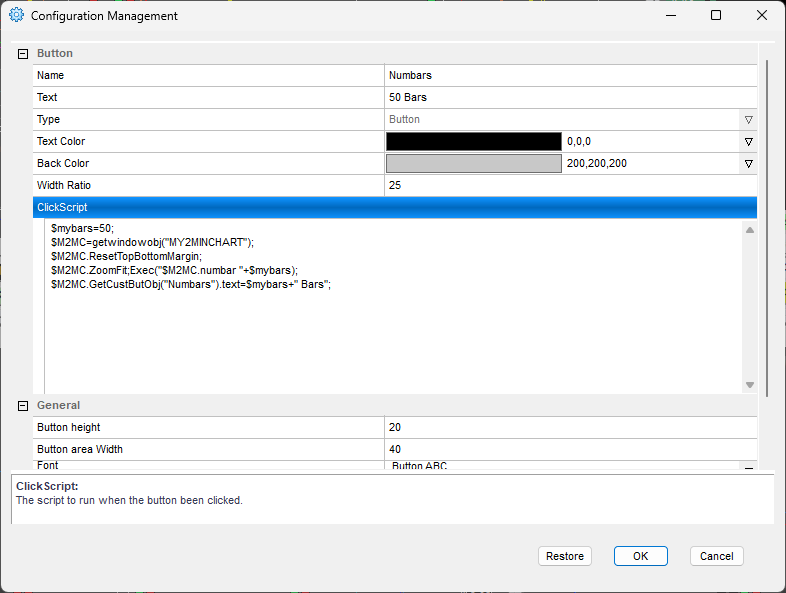Confirm with the OK button
The height and width of the screenshot is (593, 786).
pyautogui.click(x=641, y=556)
